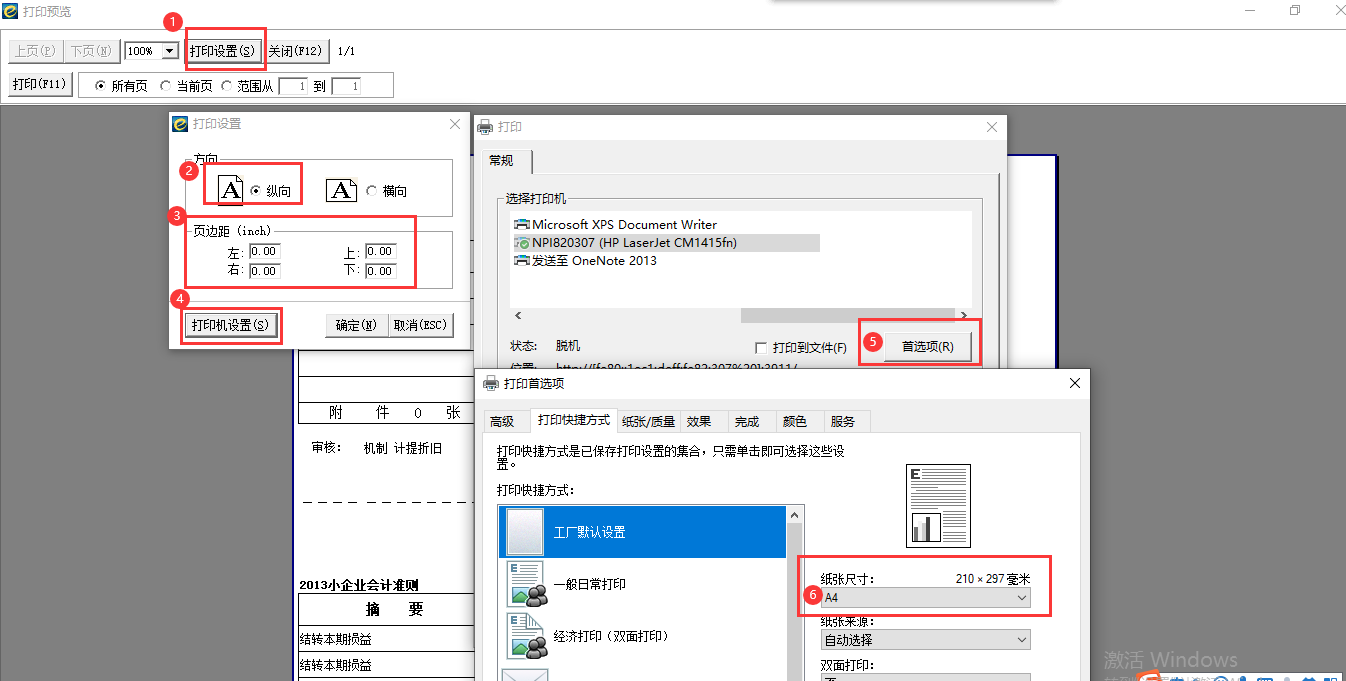Click the range end page field
The width and height of the screenshot is (1346, 681).
click(346, 86)
